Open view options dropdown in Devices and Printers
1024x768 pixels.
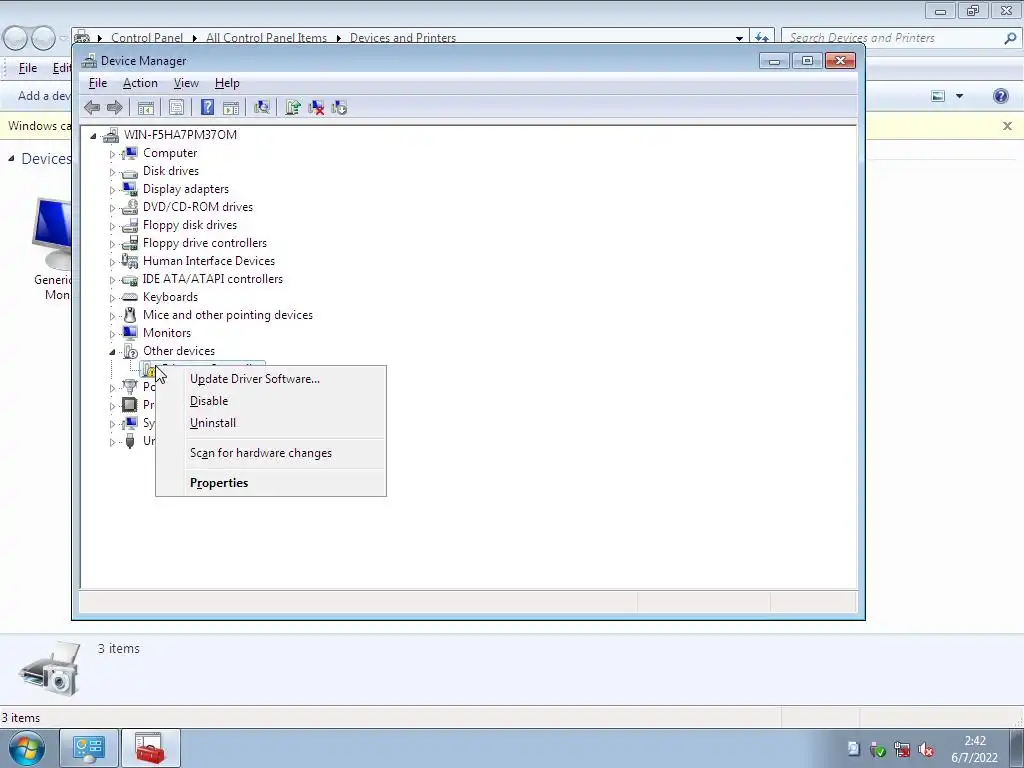(x=959, y=96)
